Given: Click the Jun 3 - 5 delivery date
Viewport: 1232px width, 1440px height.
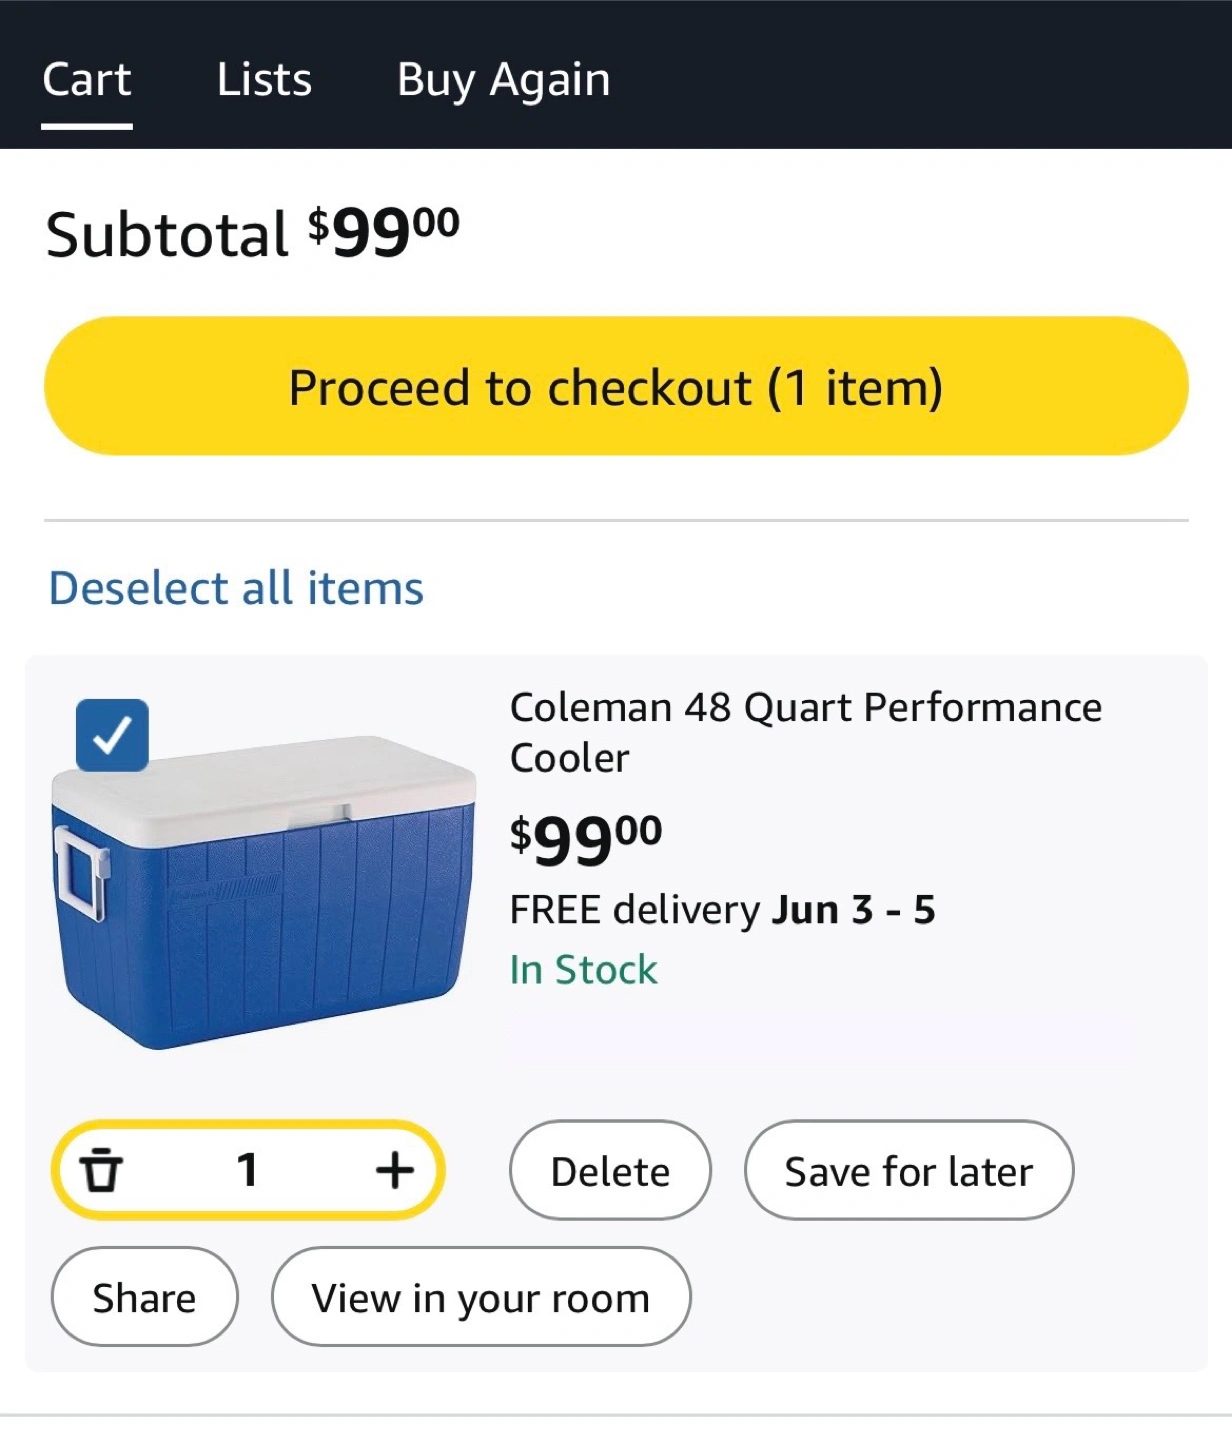Looking at the screenshot, I should click(x=853, y=910).
